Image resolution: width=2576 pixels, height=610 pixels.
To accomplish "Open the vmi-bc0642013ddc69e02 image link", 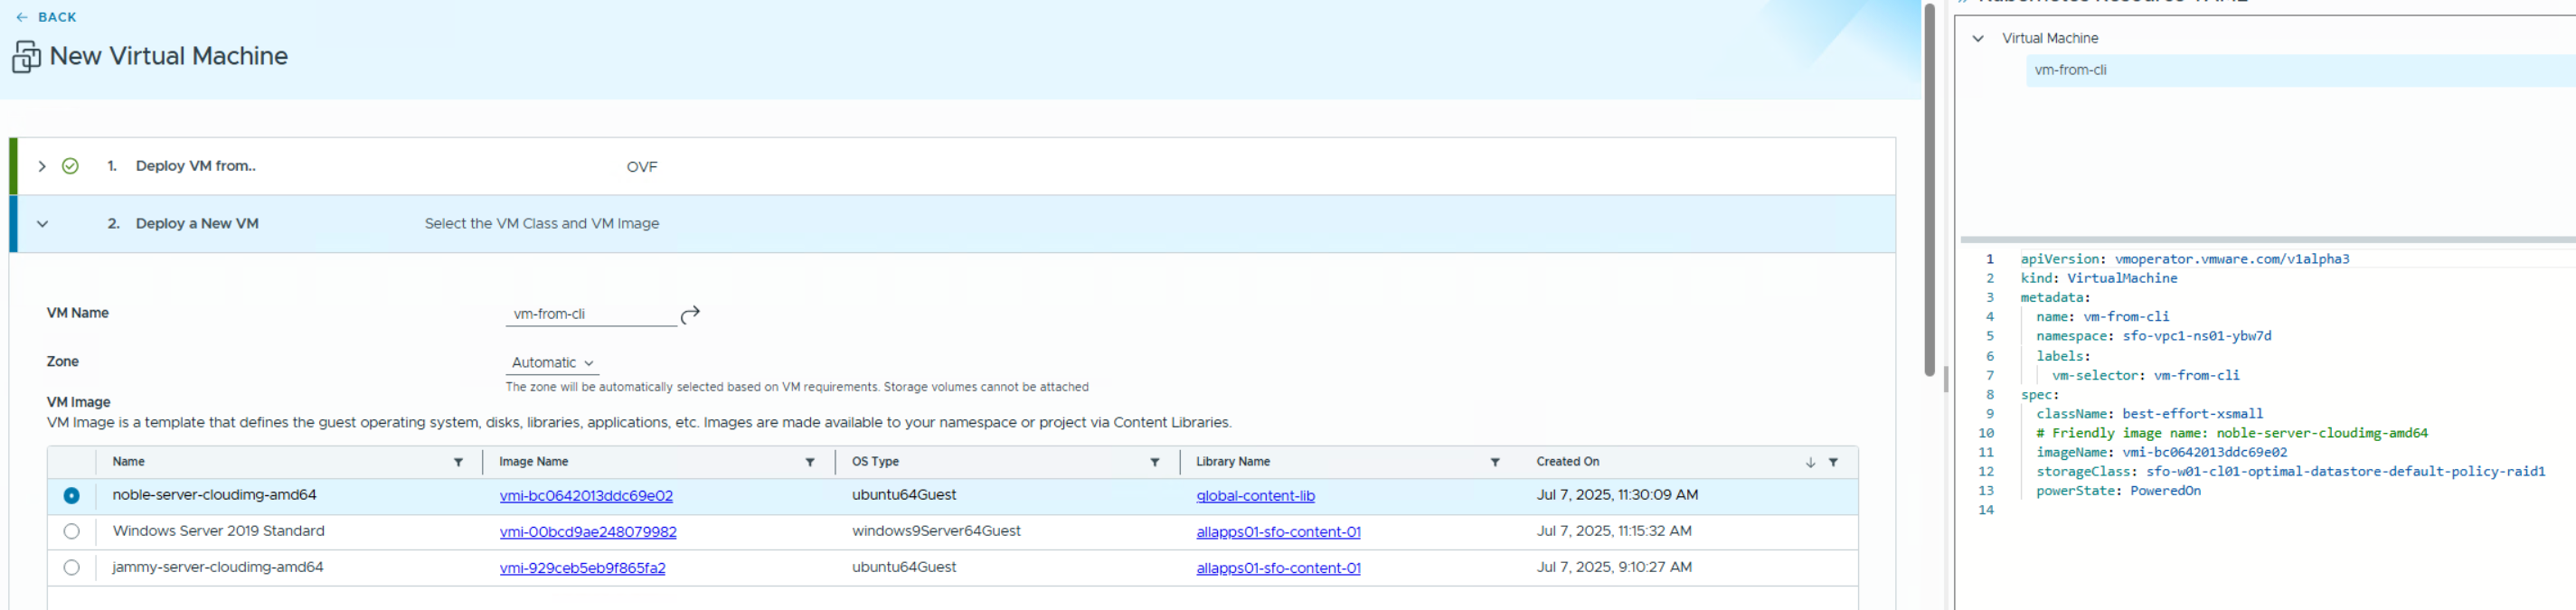I will [586, 496].
